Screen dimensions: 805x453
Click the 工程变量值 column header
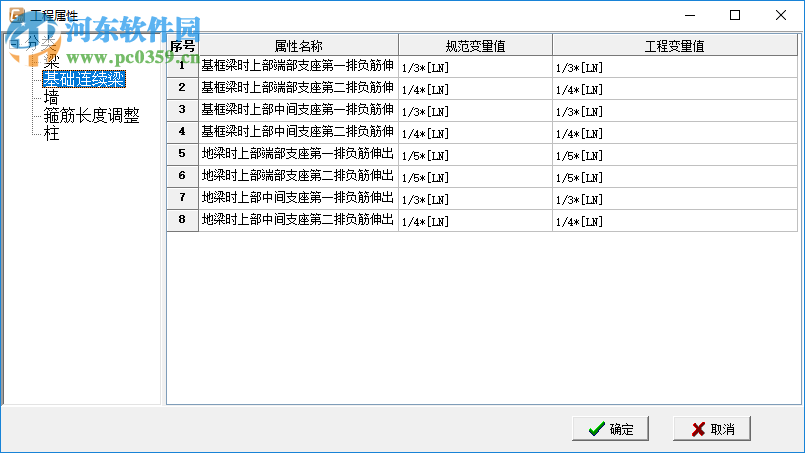pos(675,46)
